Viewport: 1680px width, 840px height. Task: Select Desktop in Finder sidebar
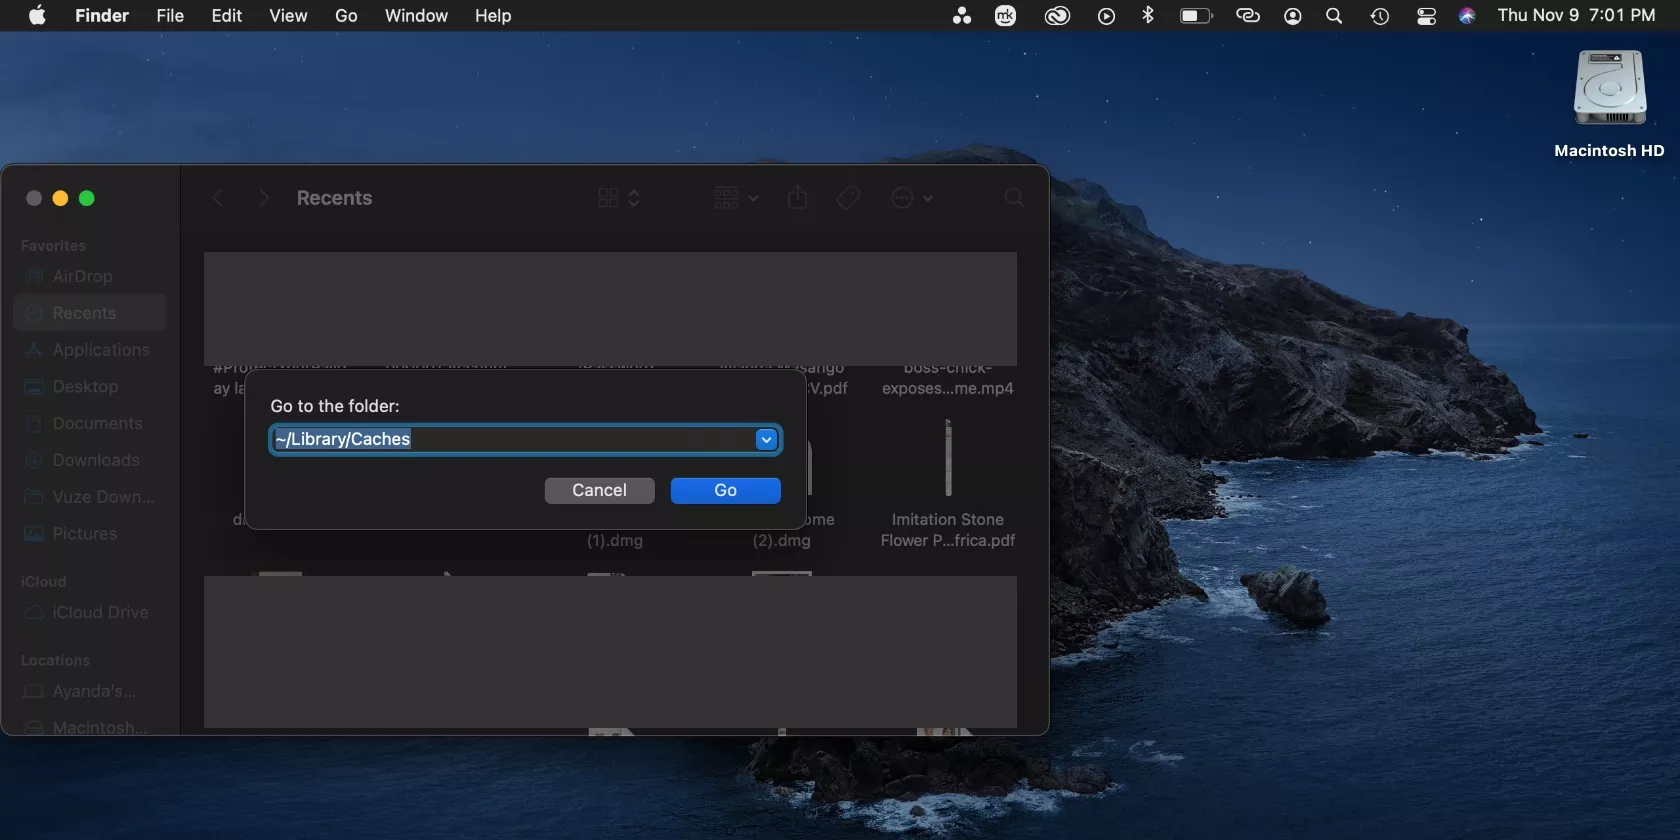click(90, 387)
